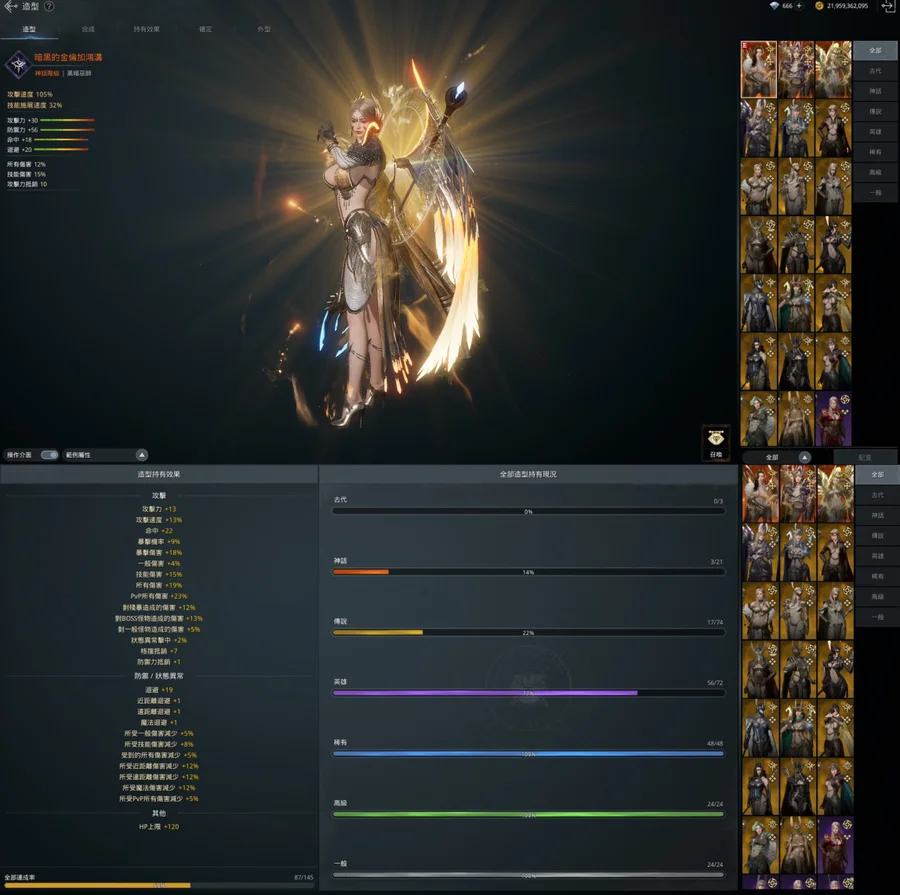The image size is (900, 895).
Task: Click the 全部造型持有現況 panel header
Action: point(528,474)
